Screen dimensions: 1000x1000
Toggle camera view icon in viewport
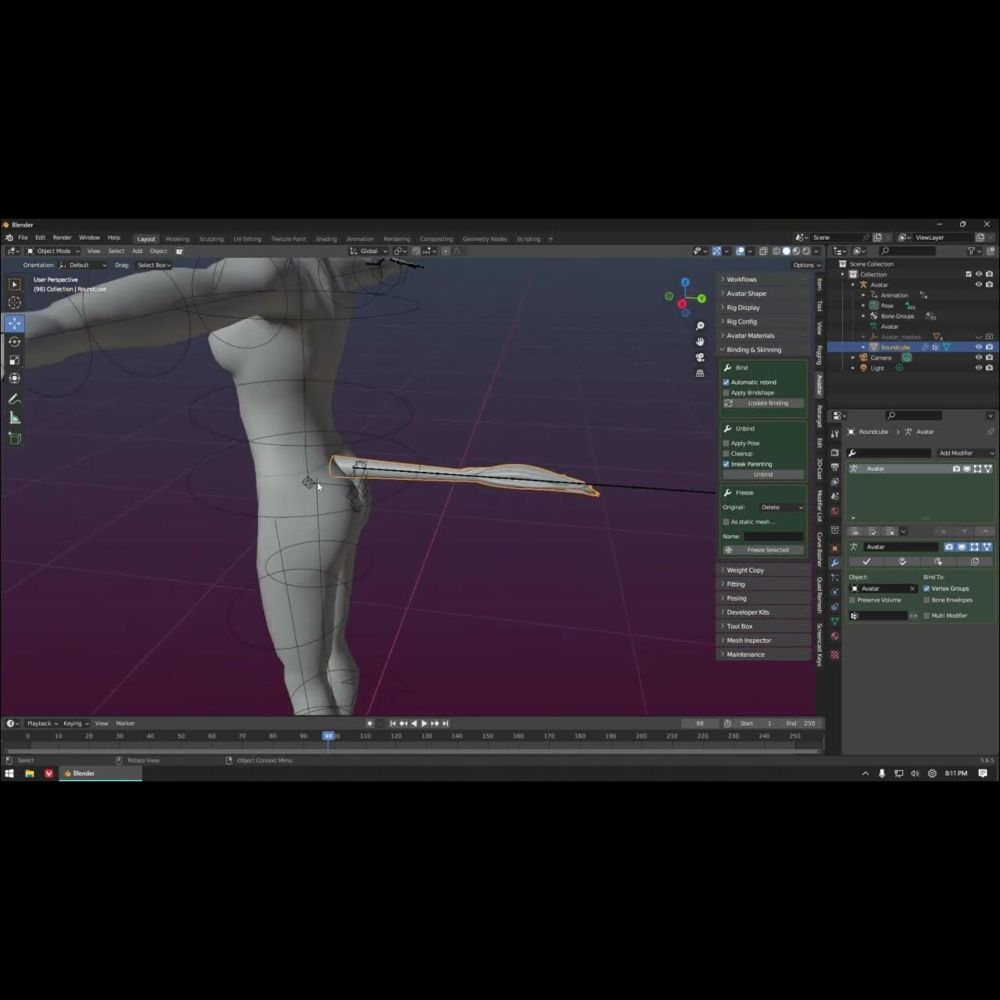(700, 357)
